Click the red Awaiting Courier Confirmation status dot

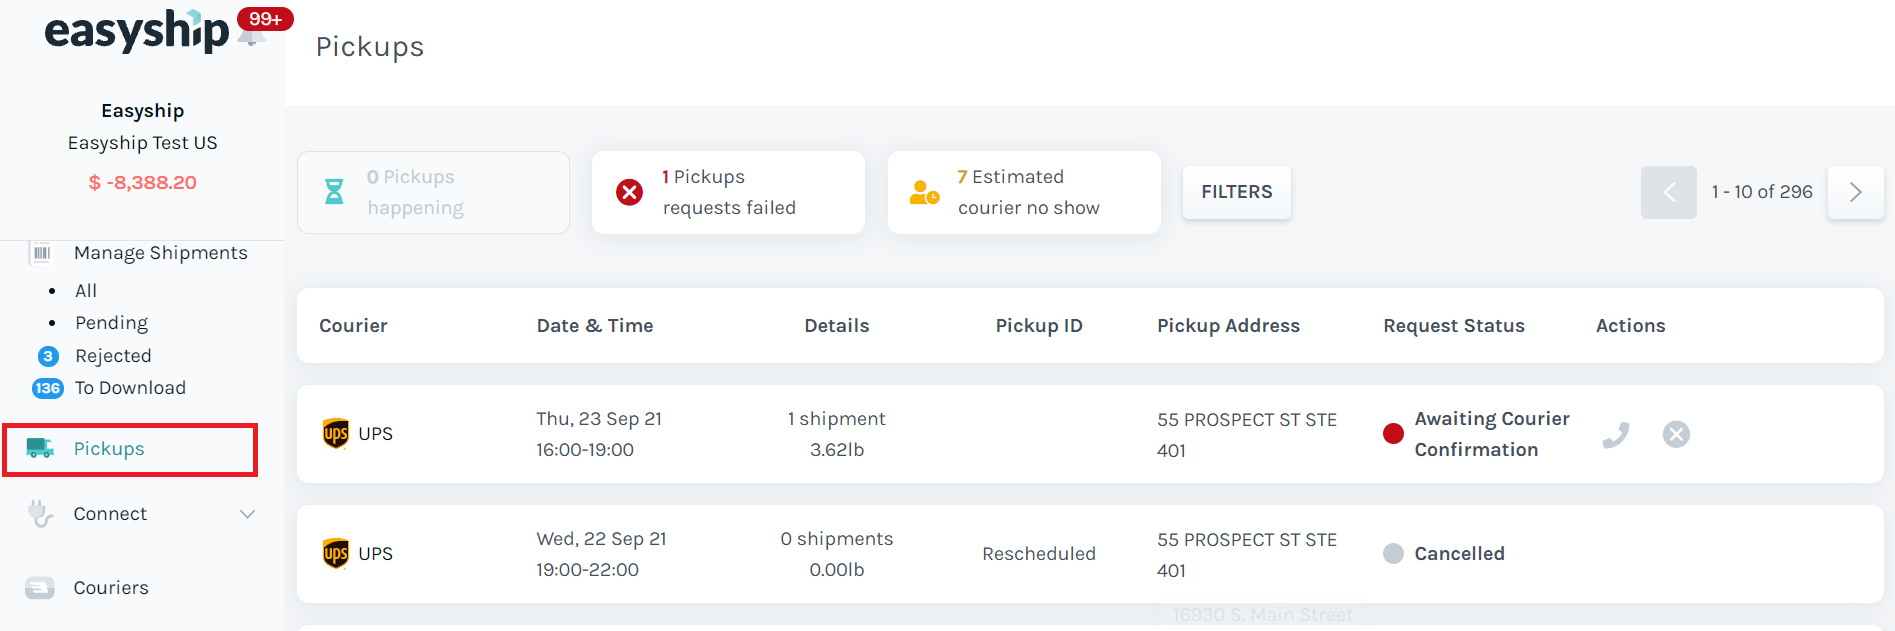tap(1393, 434)
